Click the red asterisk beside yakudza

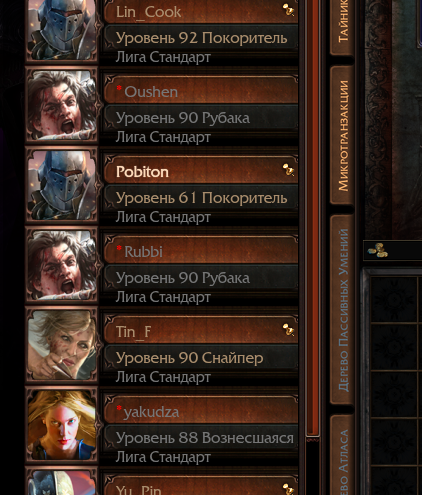click(119, 408)
